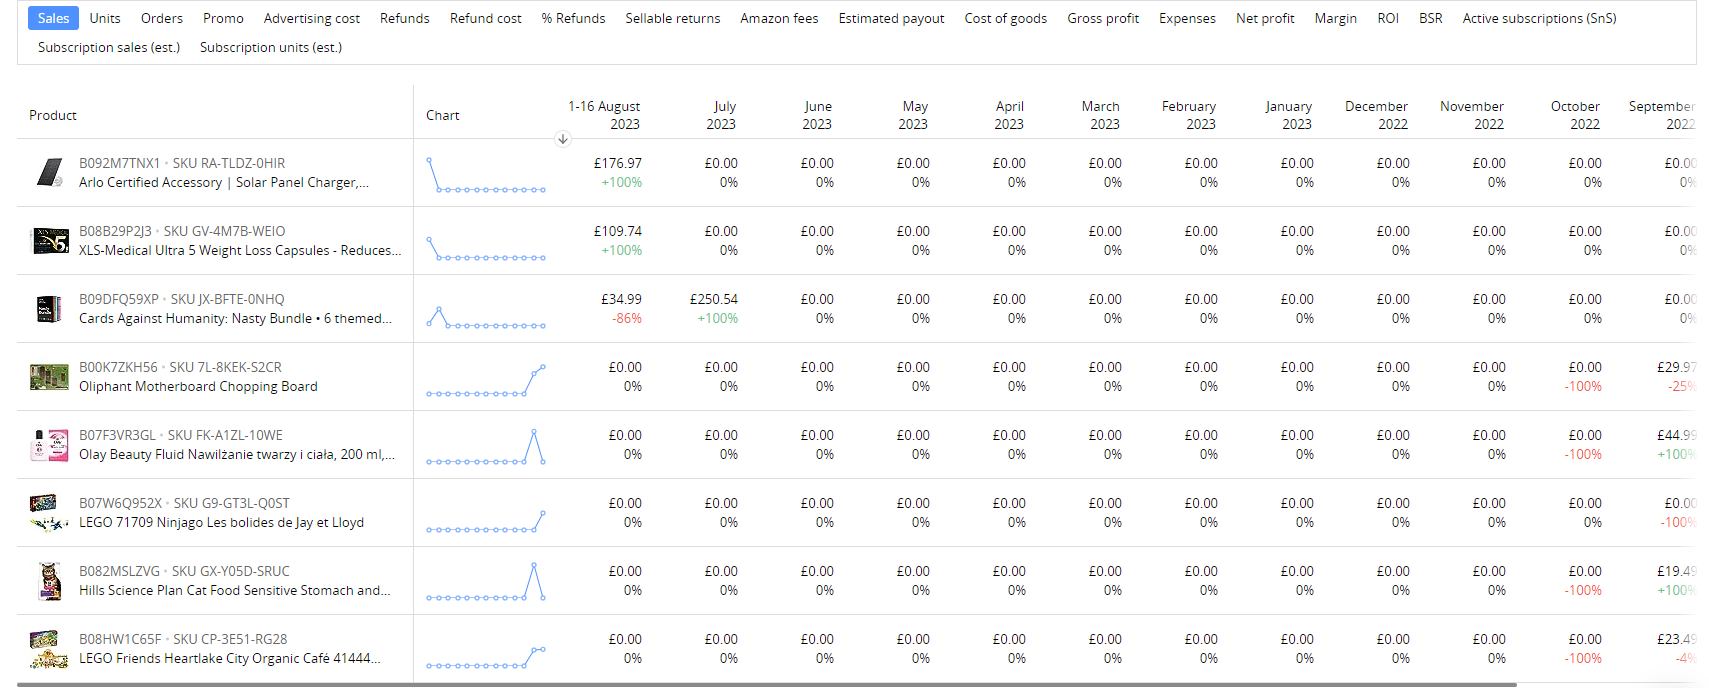Open the Olay Beauty Fluid thumbnail

49,445
